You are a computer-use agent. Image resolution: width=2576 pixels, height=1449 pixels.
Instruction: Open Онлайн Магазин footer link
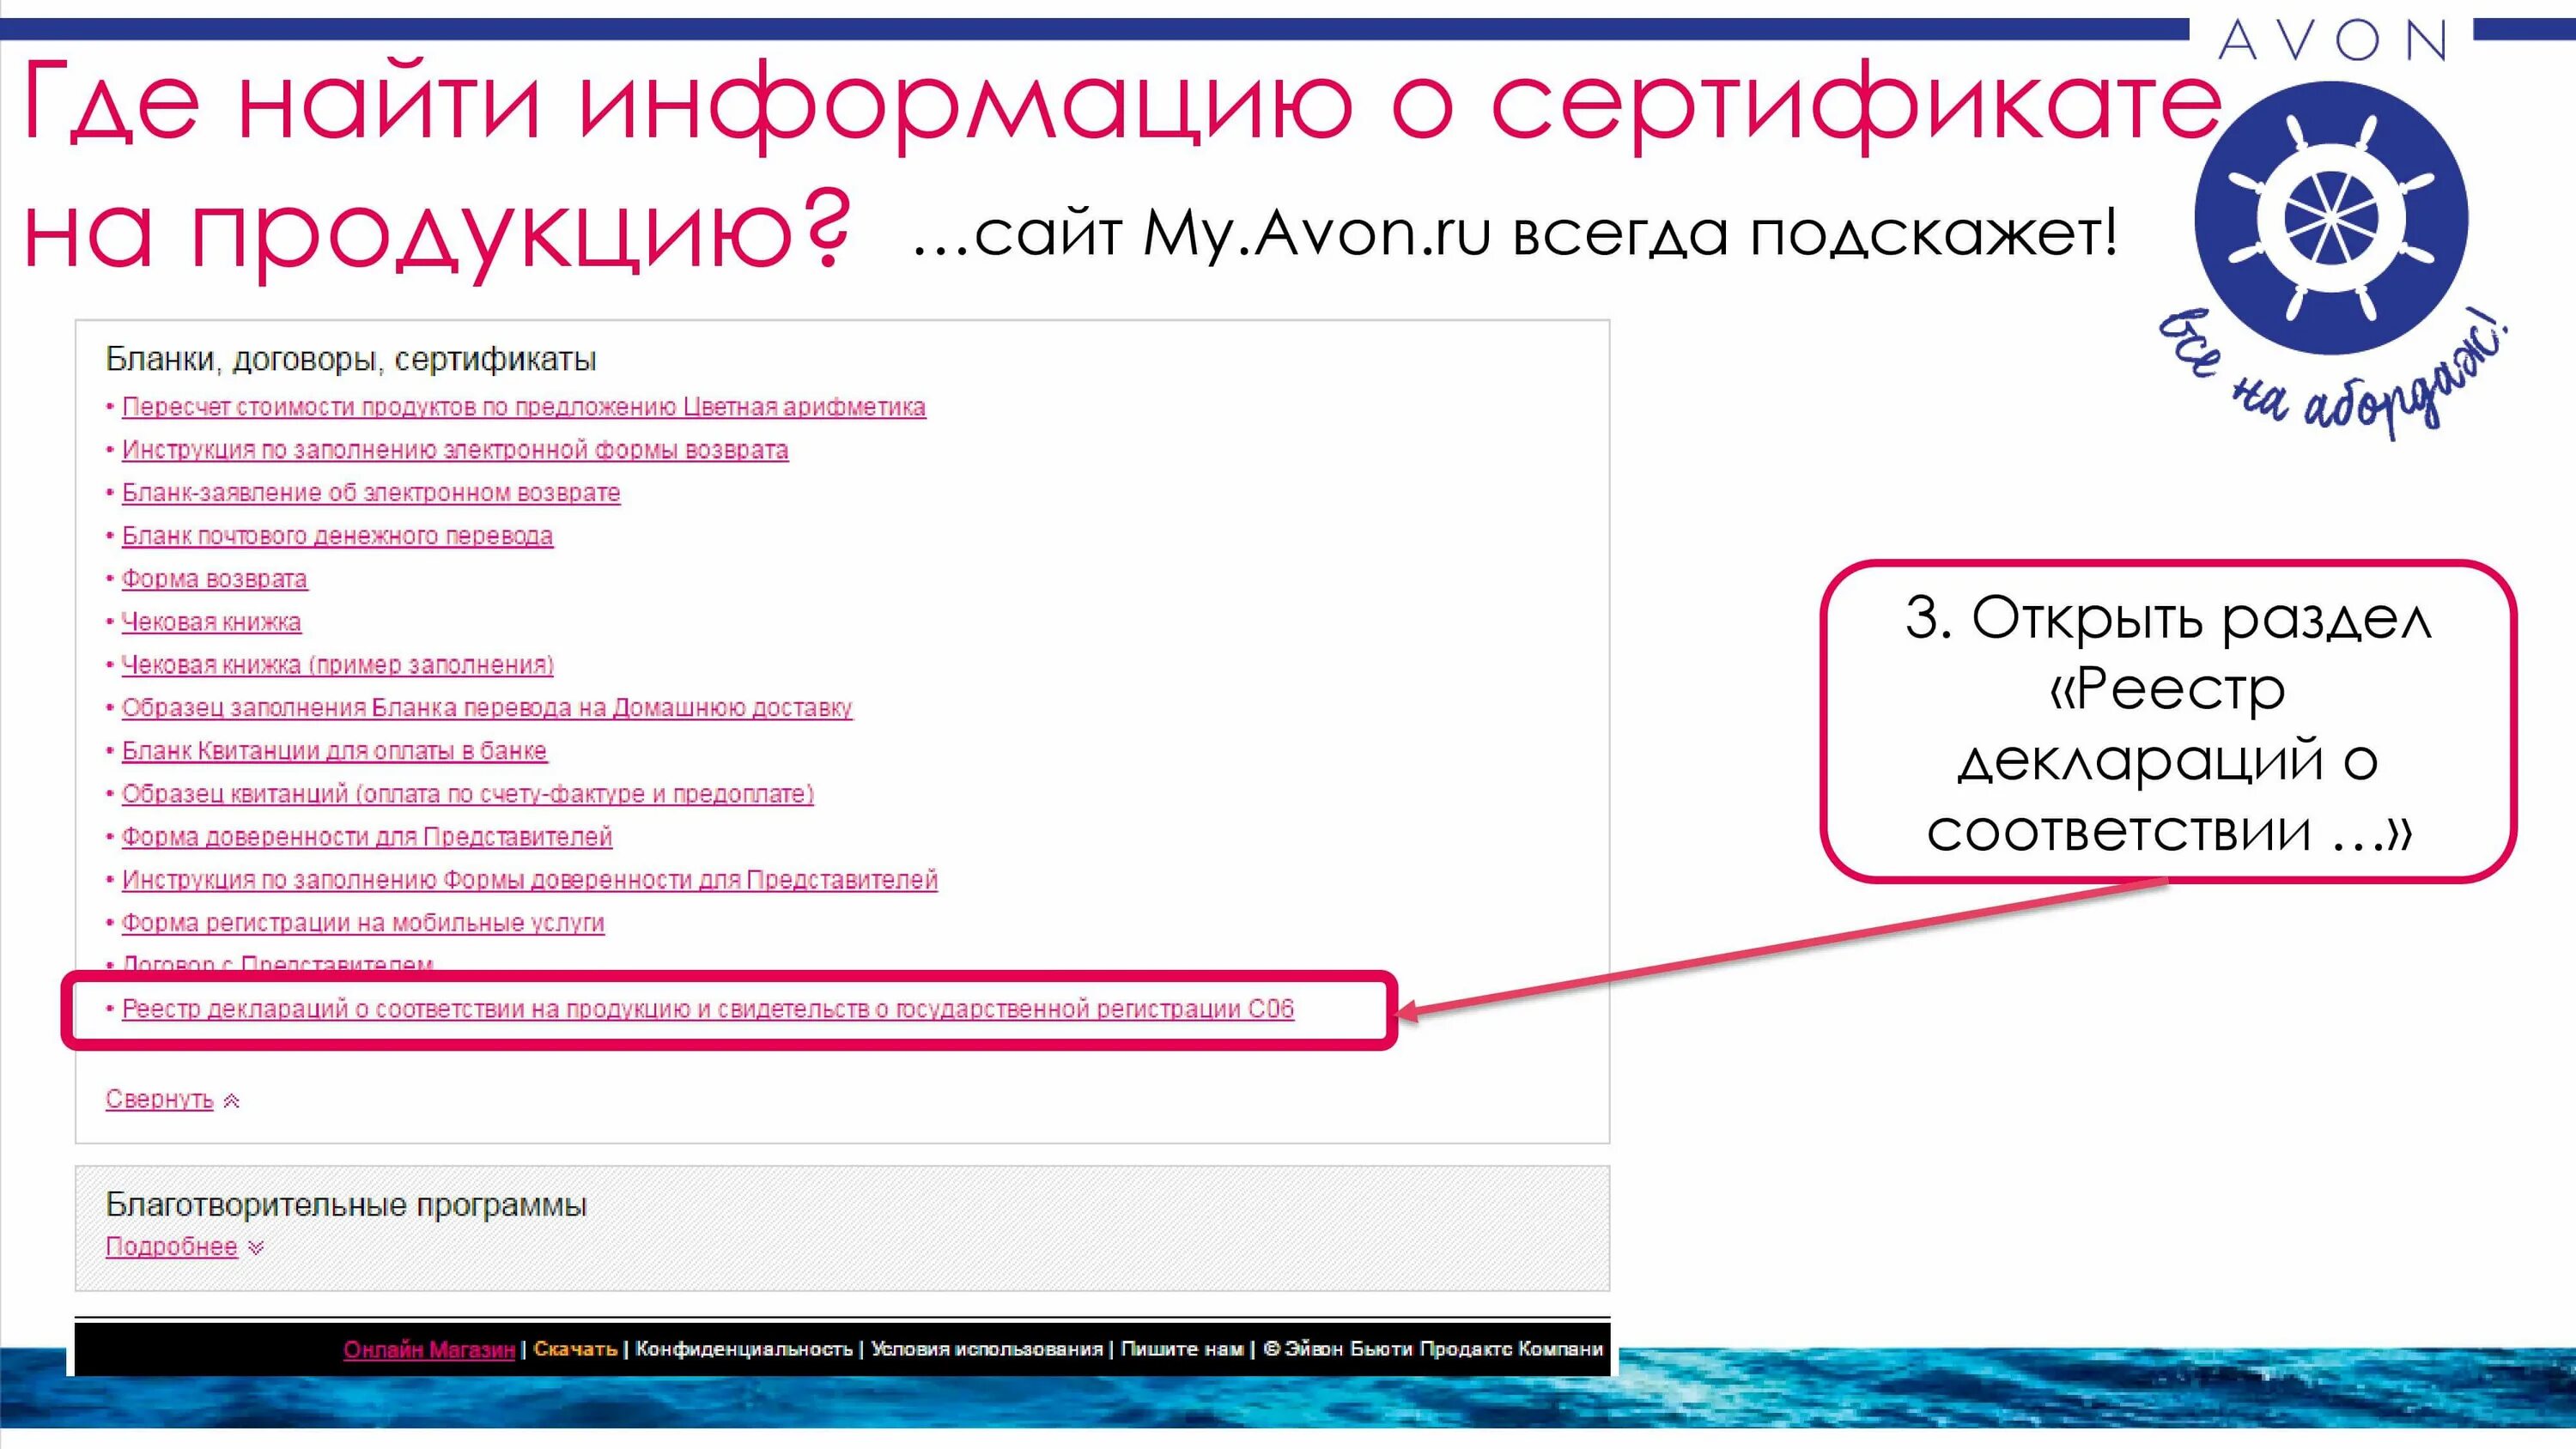click(429, 1349)
